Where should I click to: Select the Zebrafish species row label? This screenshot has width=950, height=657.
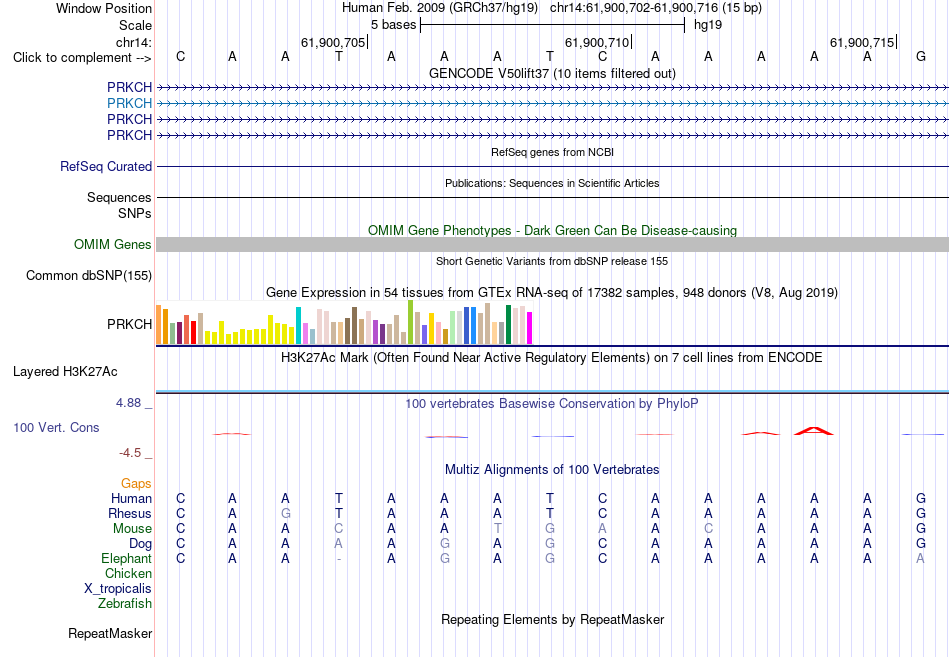pyautogui.click(x=125, y=604)
